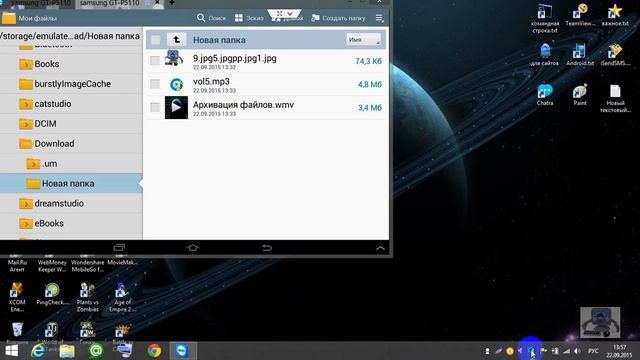Click the Архивация файлов.wmv video thumbnail
This screenshot has height=360, width=640.
pos(176,107)
